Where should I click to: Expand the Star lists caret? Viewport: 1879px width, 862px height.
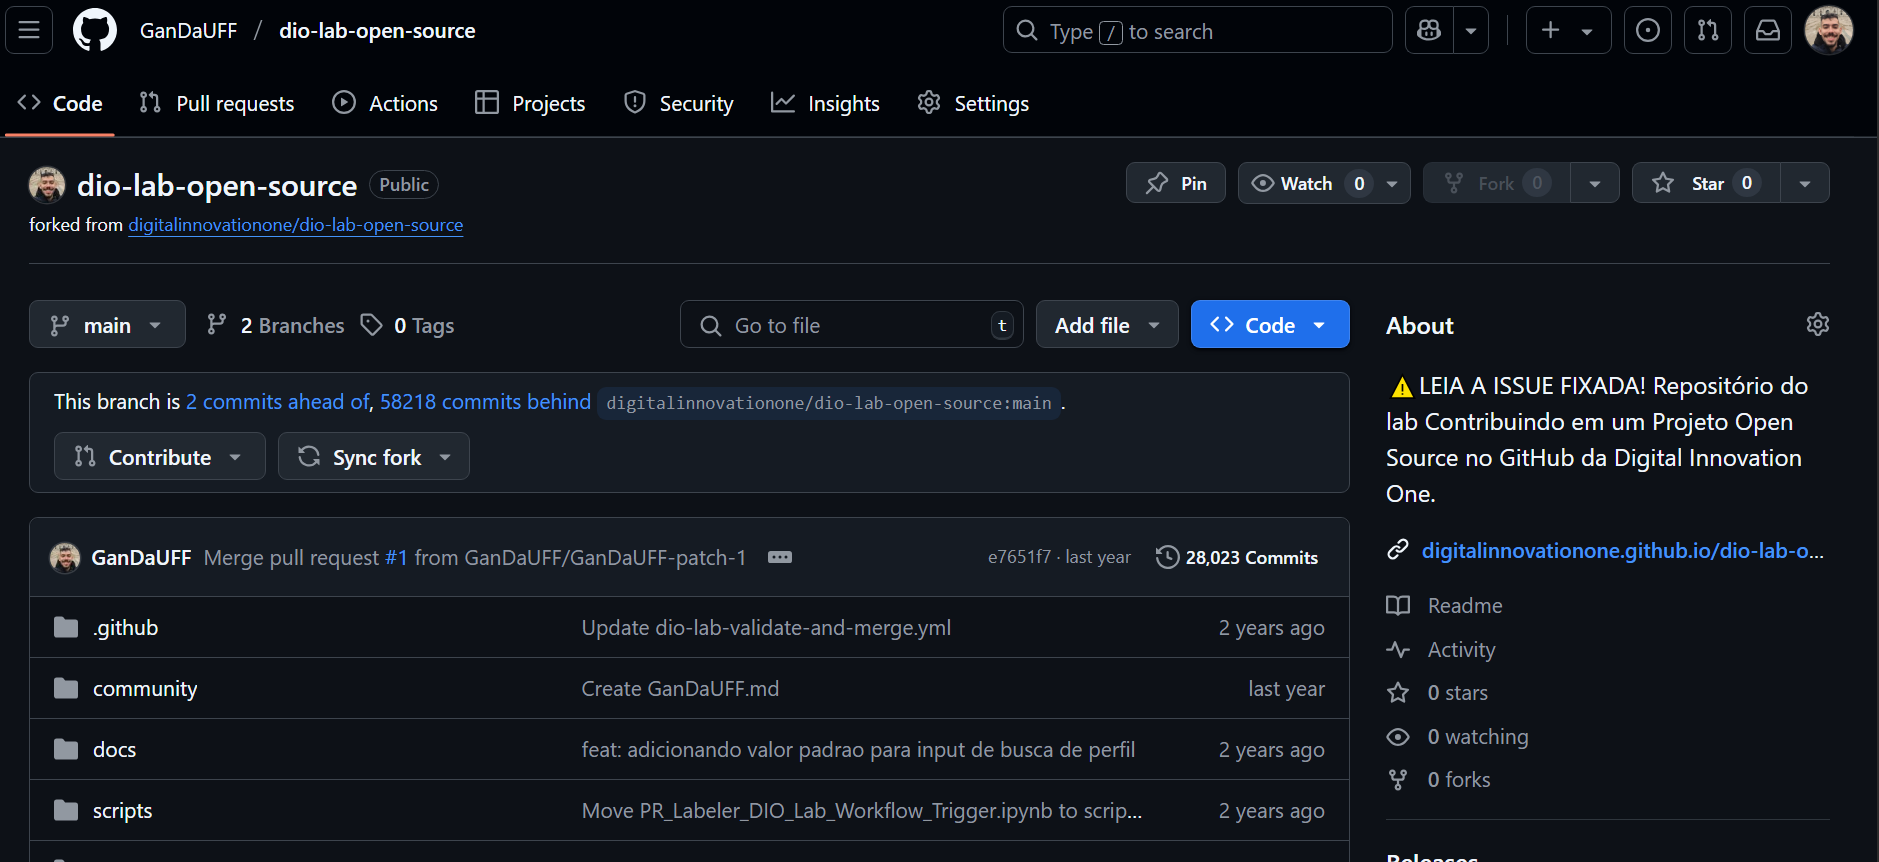pyautogui.click(x=1805, y=183)
